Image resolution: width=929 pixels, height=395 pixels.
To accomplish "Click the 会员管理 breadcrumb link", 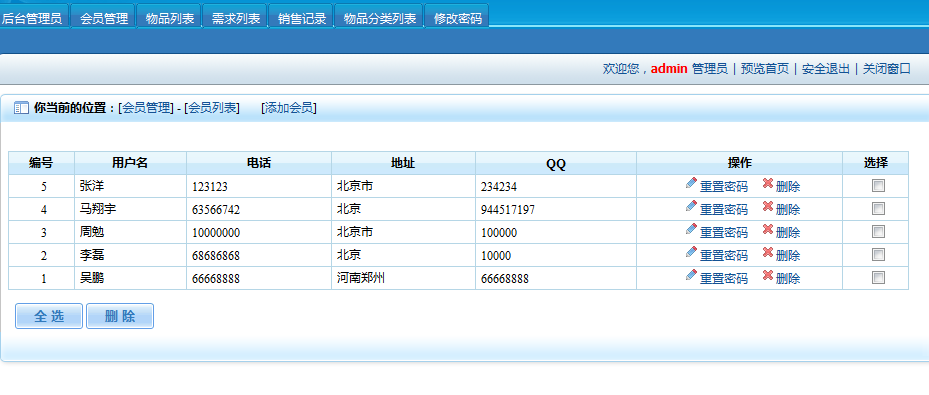I will 146,108.
